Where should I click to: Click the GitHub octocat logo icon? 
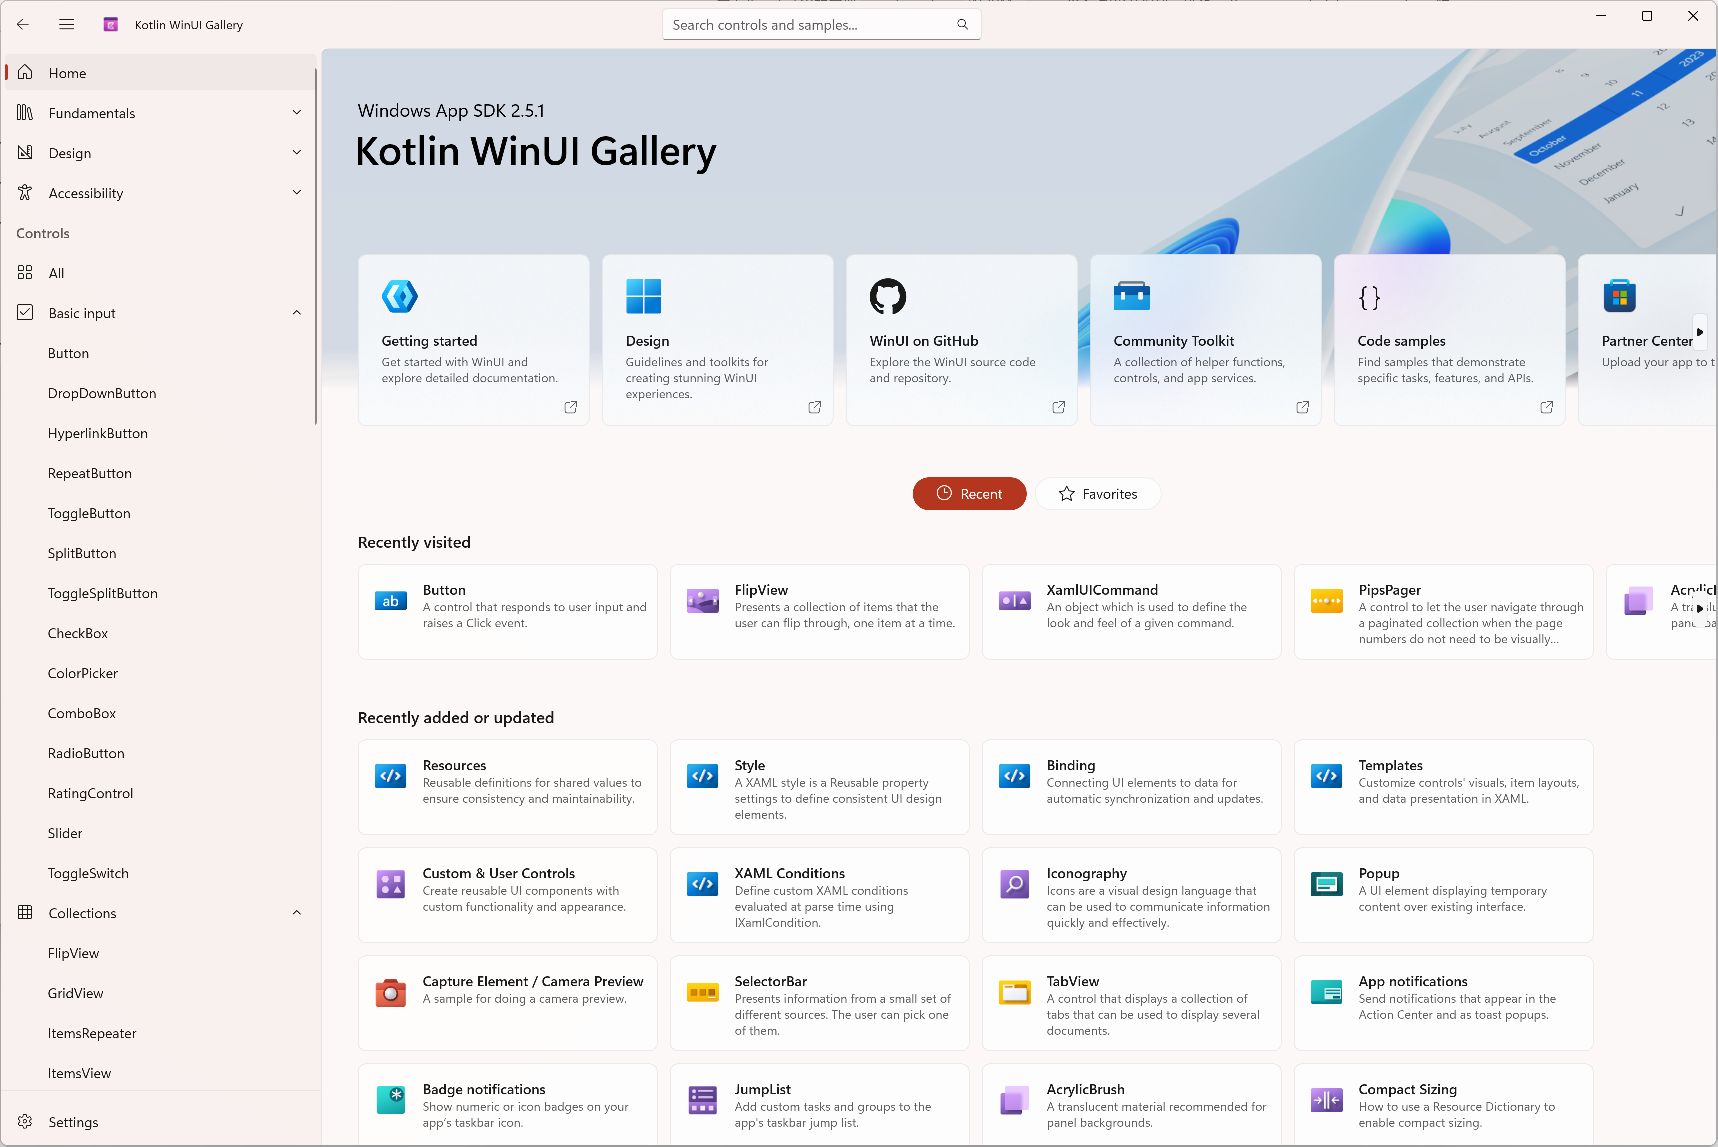point(888,296)
